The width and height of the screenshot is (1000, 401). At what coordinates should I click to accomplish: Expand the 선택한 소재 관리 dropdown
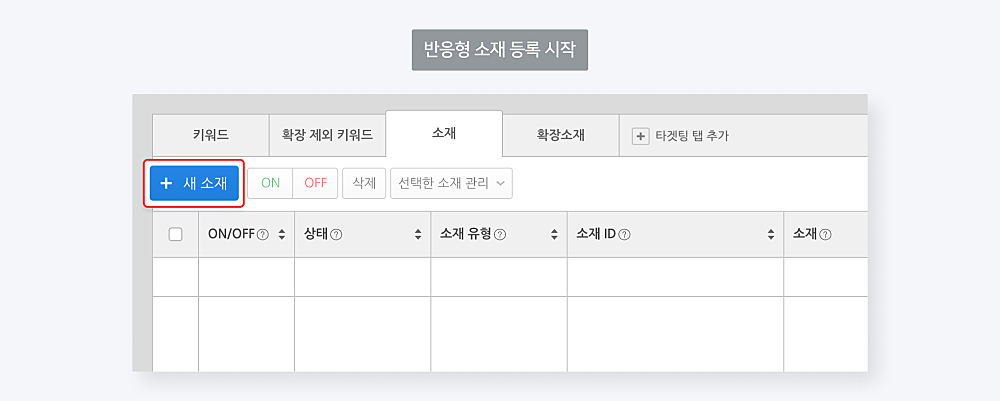tap(451, 184)
